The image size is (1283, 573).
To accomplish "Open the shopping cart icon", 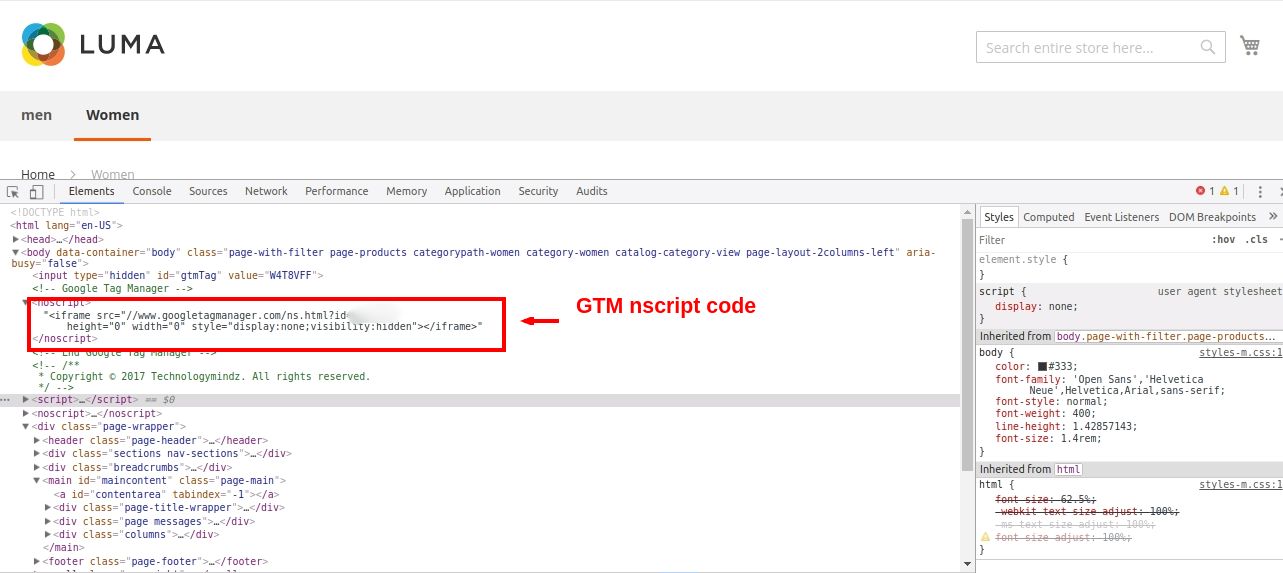I will [x=1249, y=45].
